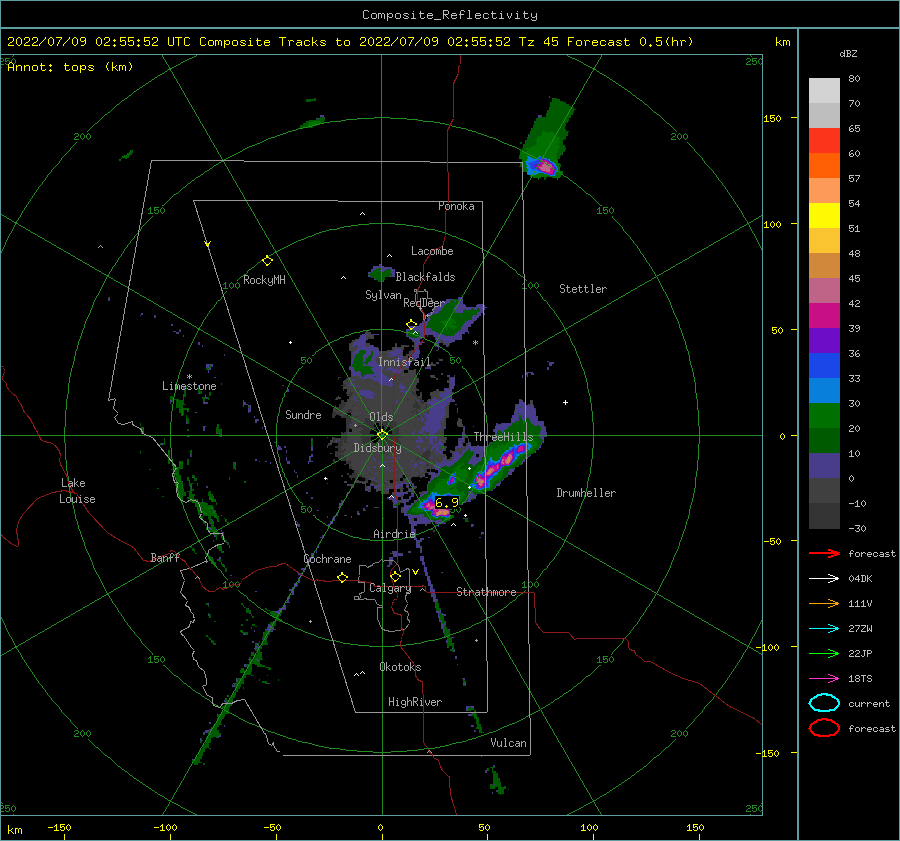This screenshot has width=900, height=841.
Task: Click the yellow radar site marker at Olds
Action: (382, 435)
